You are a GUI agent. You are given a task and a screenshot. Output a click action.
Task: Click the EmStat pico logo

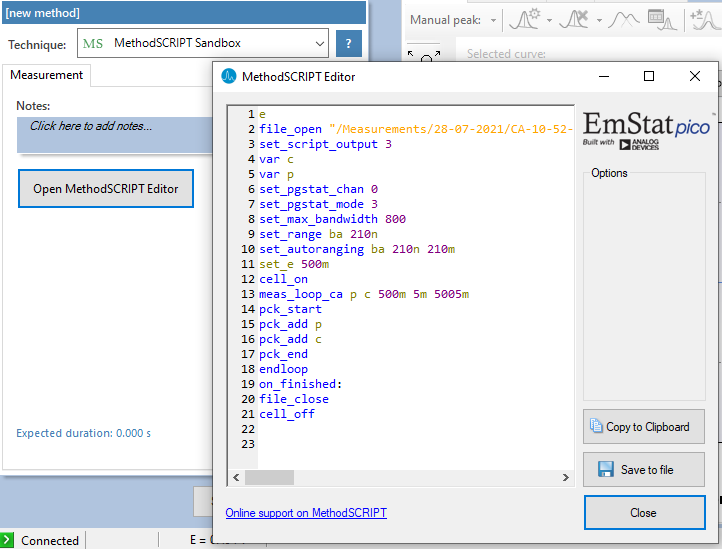click(x=647, y=129)
